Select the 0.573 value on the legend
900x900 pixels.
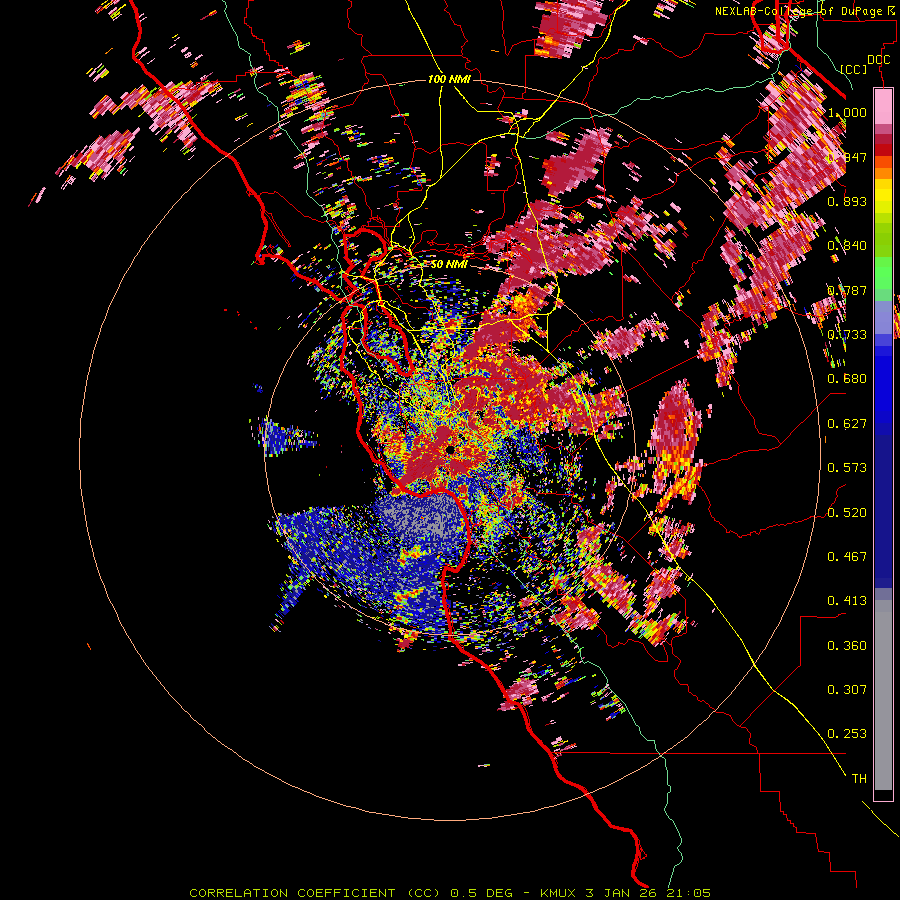coord(847,468)
